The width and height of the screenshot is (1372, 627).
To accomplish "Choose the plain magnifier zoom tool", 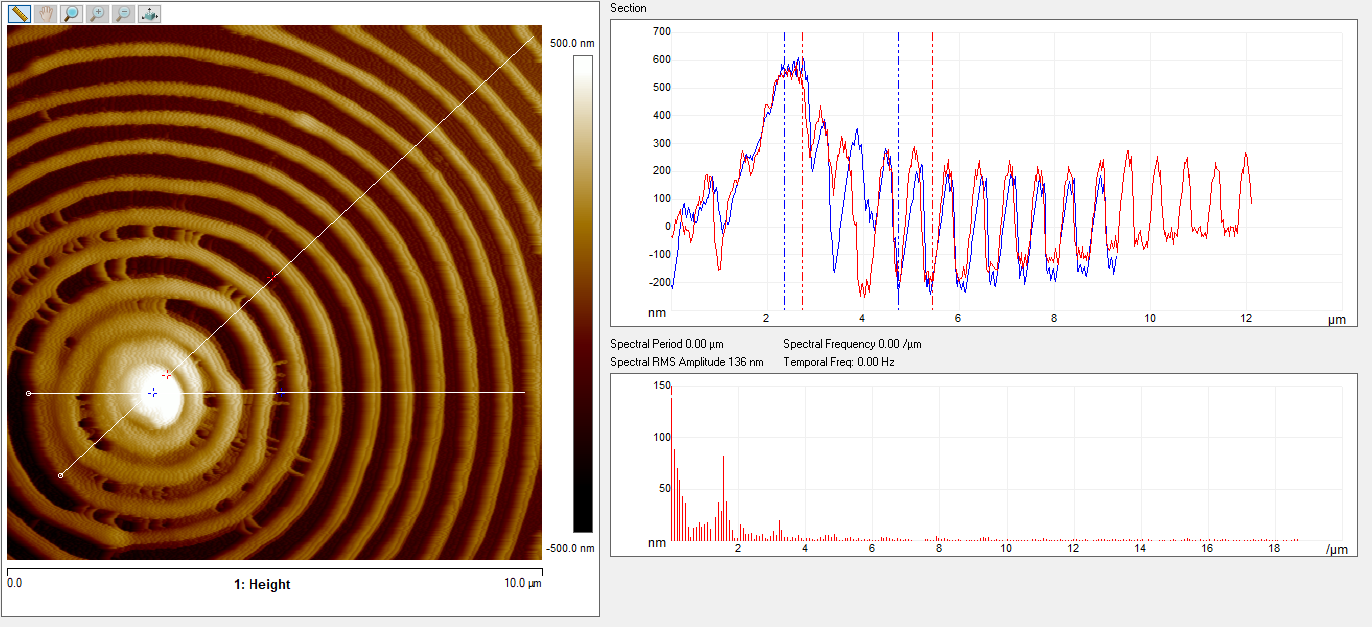I will [71, 14].
